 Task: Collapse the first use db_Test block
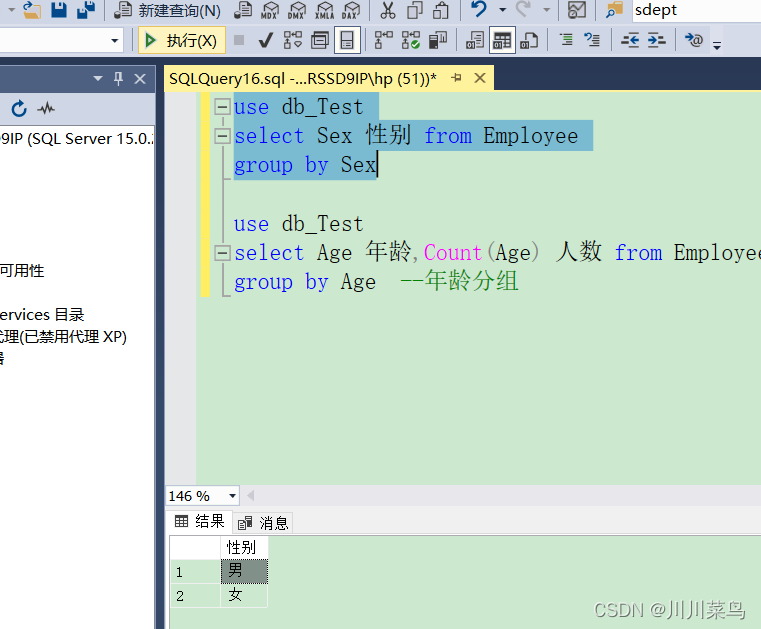coord(222,106)
